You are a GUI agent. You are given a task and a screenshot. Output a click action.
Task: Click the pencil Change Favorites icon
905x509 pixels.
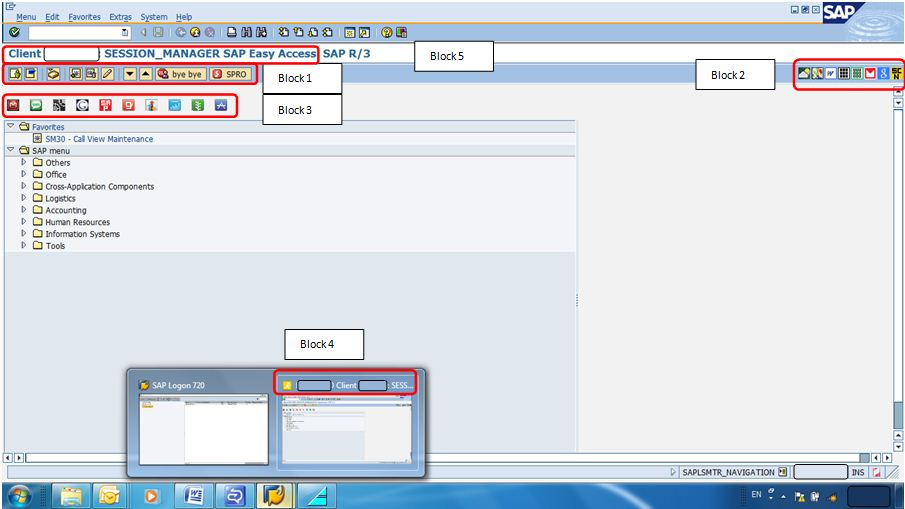(107, 74)
